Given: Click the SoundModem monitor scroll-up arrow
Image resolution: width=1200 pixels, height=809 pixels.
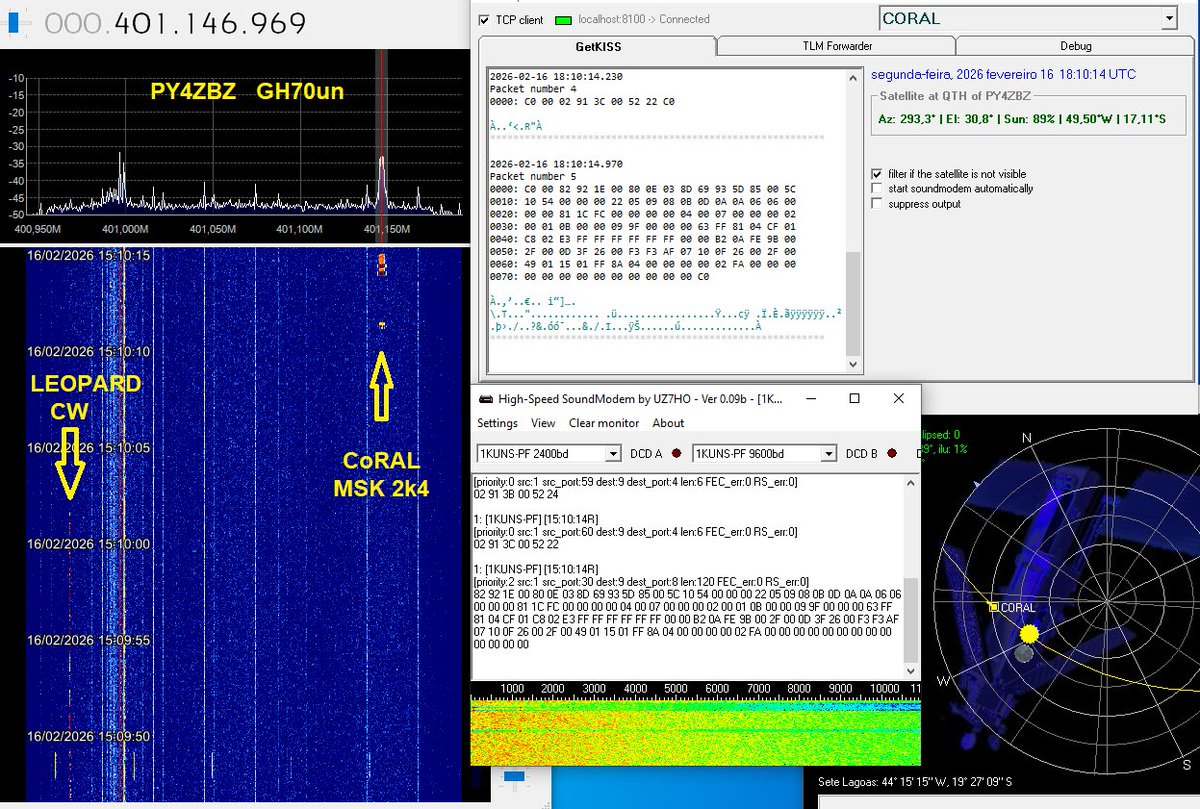Looking at the screenshot, I should (x=910, y=484).
